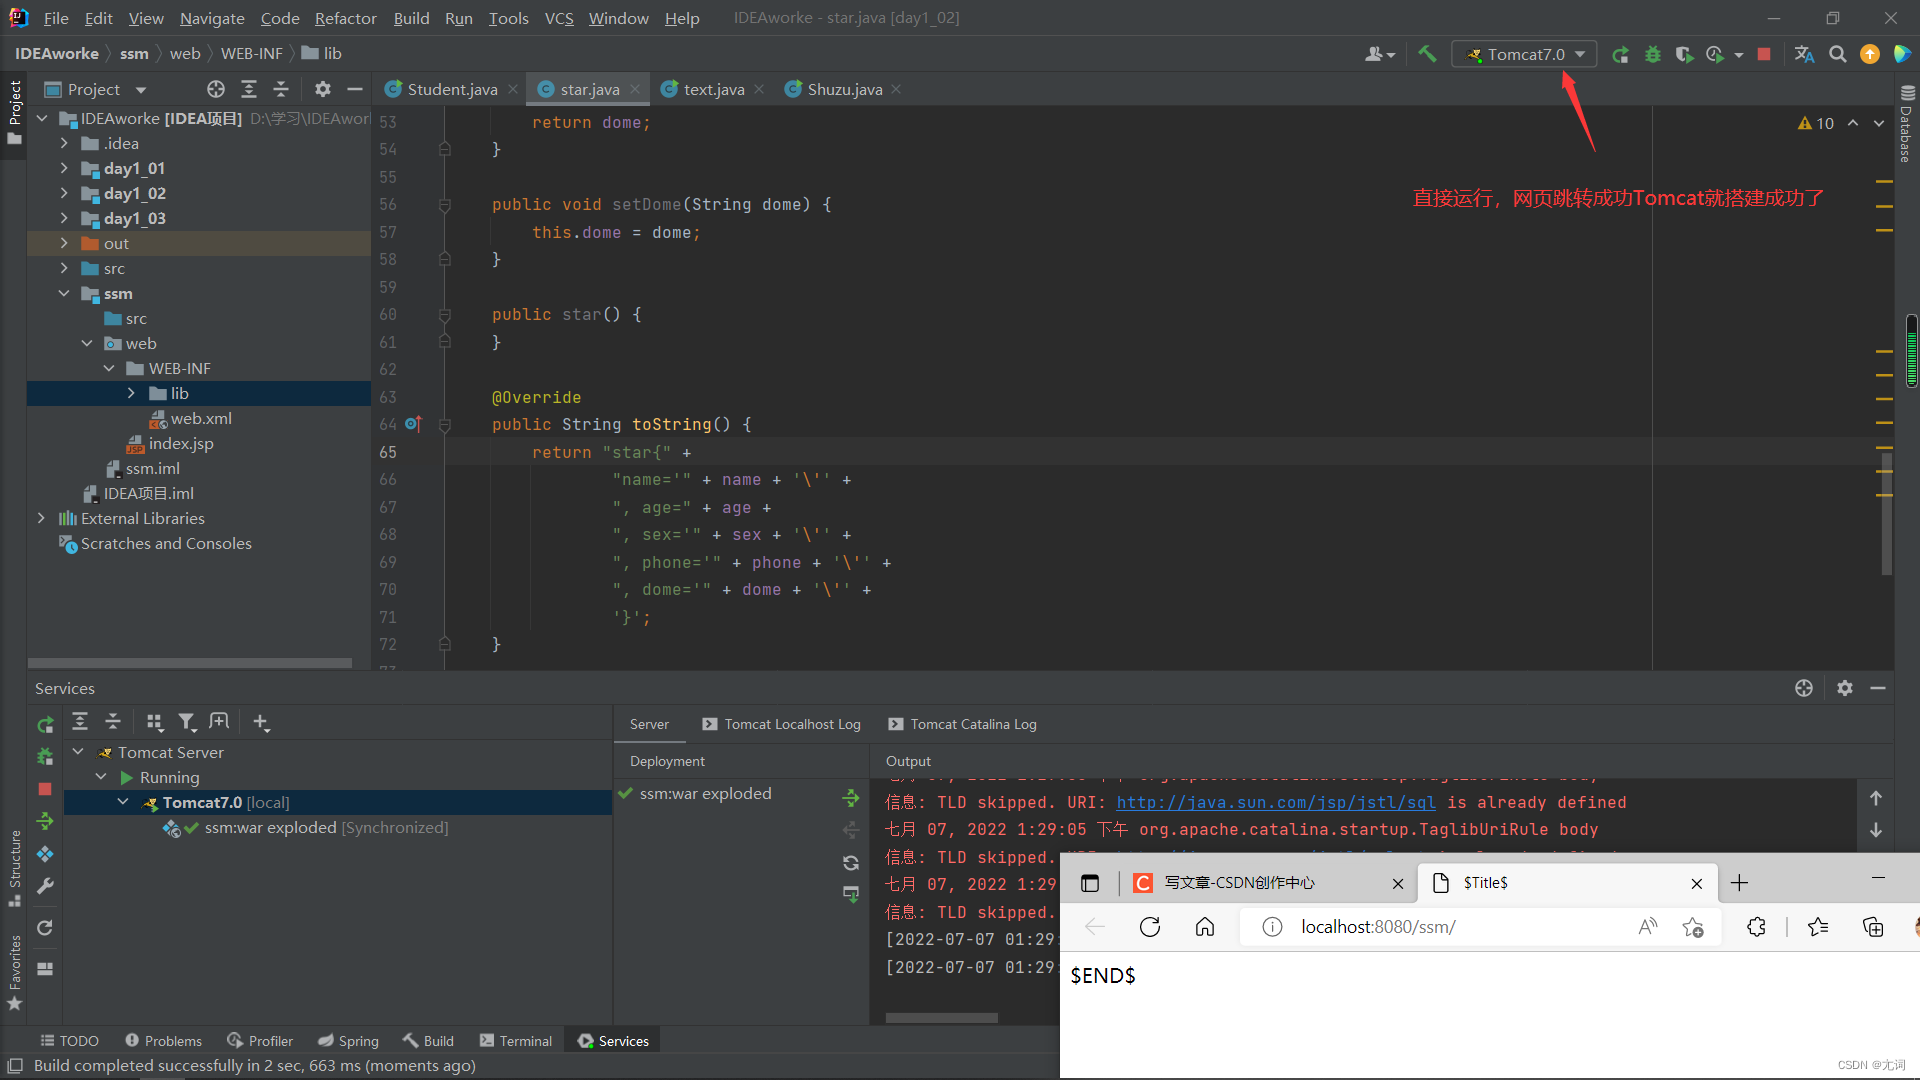The width and height of the screenshot is (1920, 1080).
Task: Click the Add service plus icon
Action: 261,722
